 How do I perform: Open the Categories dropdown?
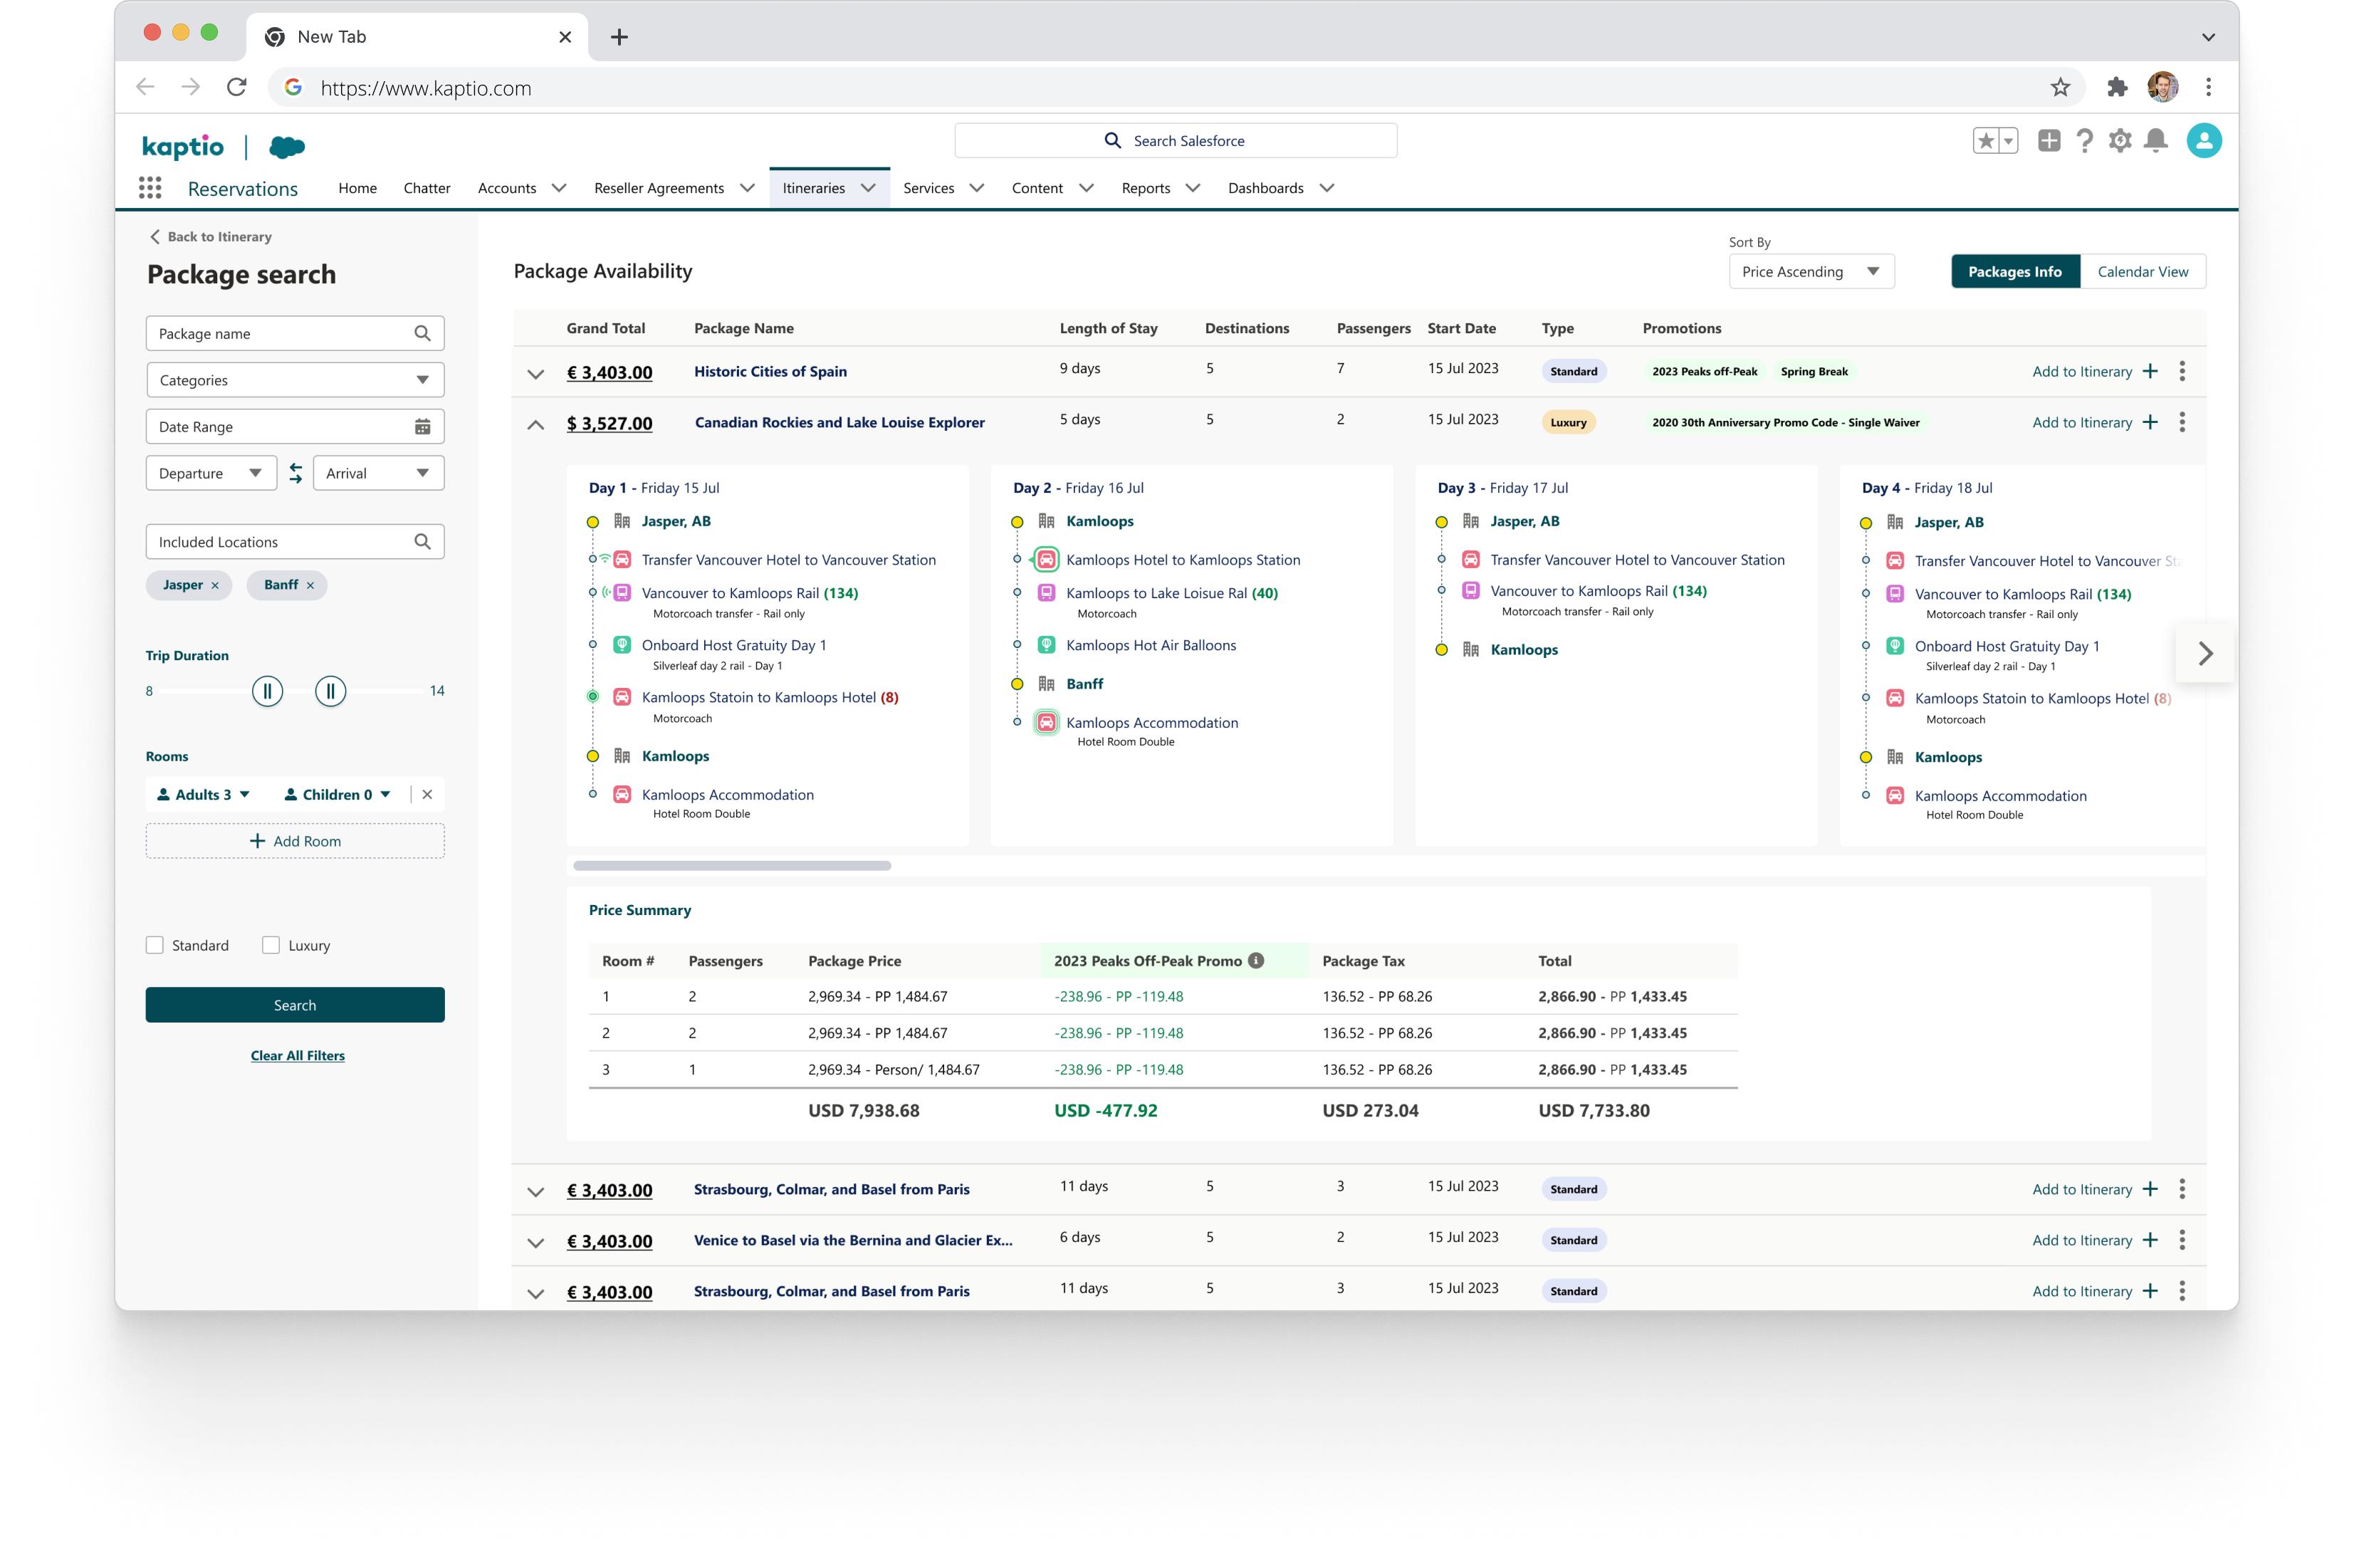pos(295,380)
